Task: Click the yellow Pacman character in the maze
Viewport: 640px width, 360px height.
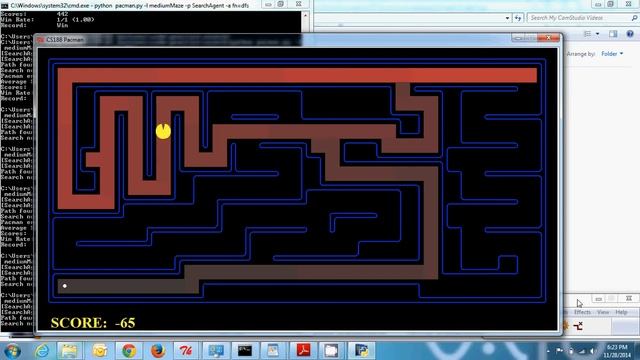Action: (x=163, y=131)
